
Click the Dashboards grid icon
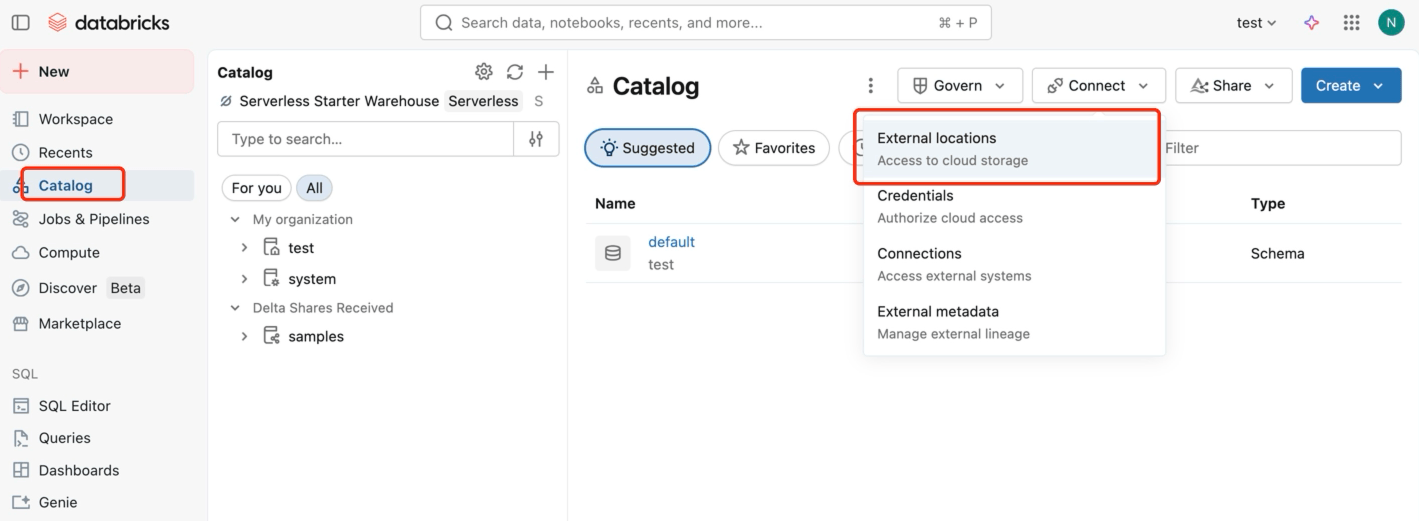pyautogui.click(x=20, y=470)
